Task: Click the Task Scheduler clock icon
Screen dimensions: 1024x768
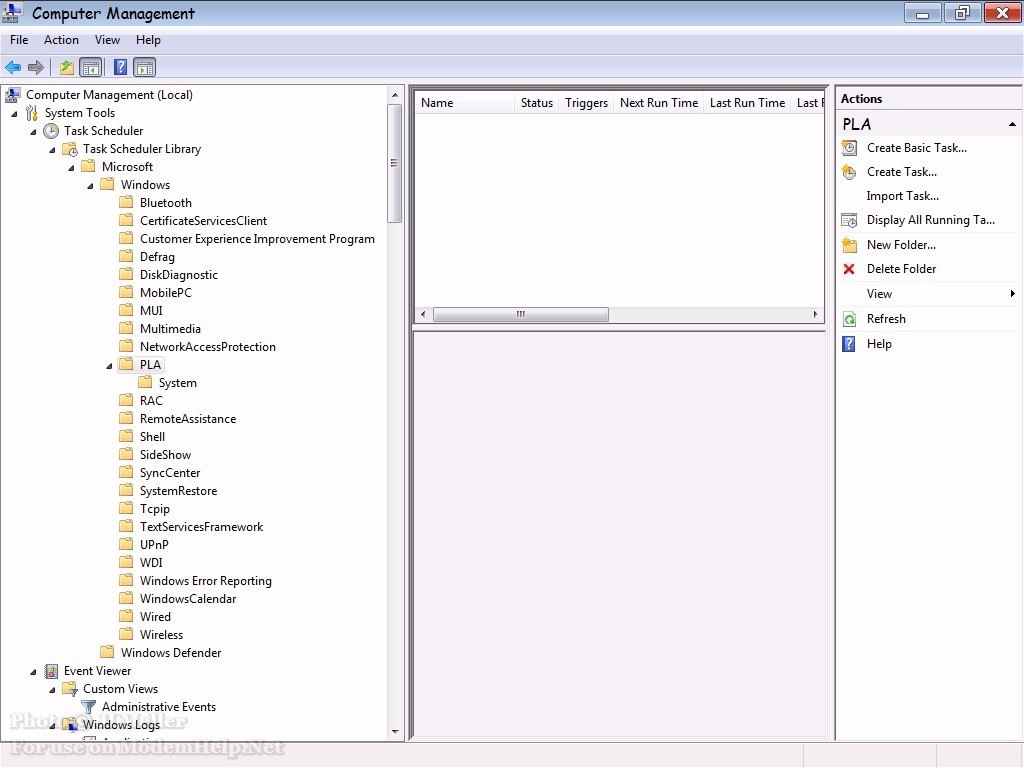Action: tap(51, 131)
